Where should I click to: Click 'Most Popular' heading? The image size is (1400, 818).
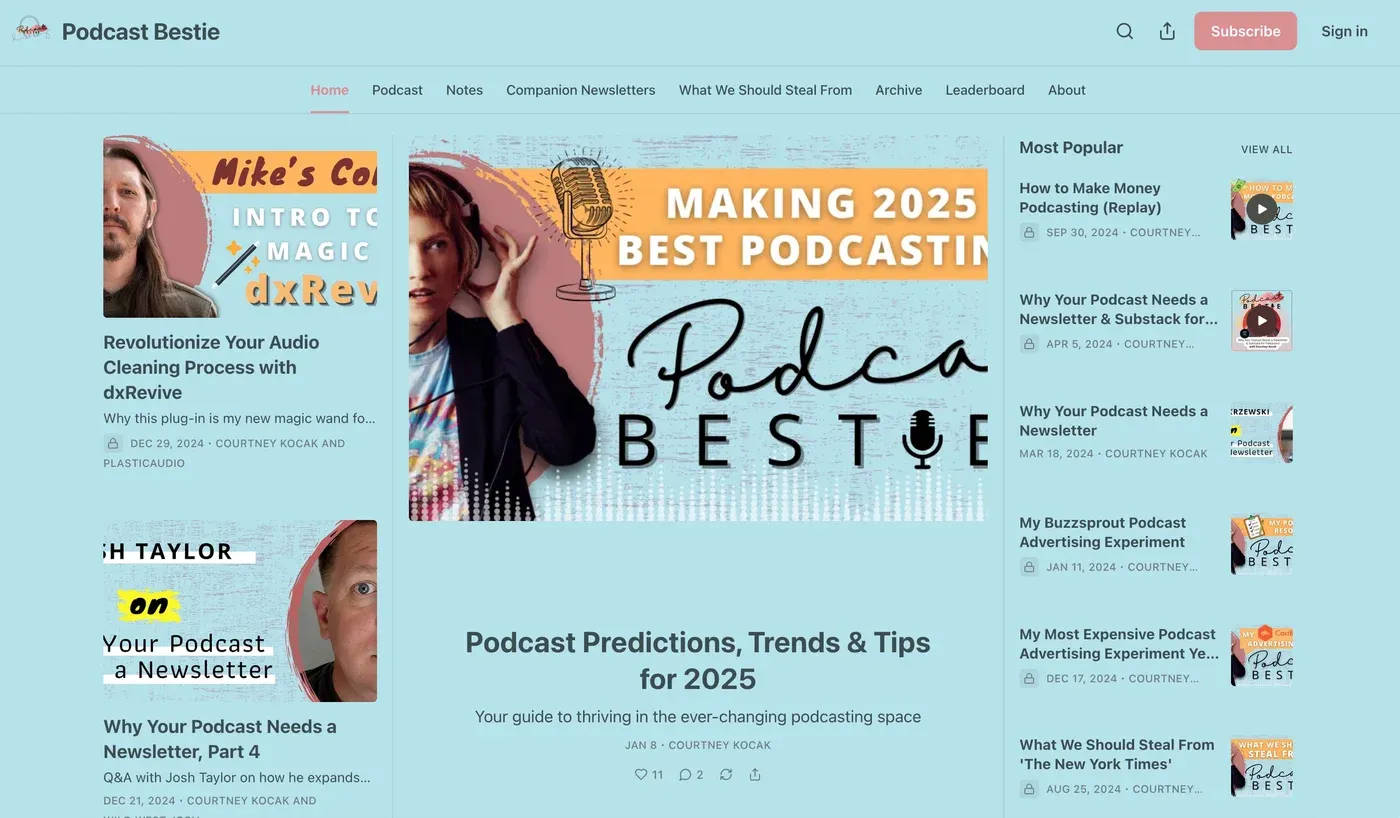pos(1071,148)
